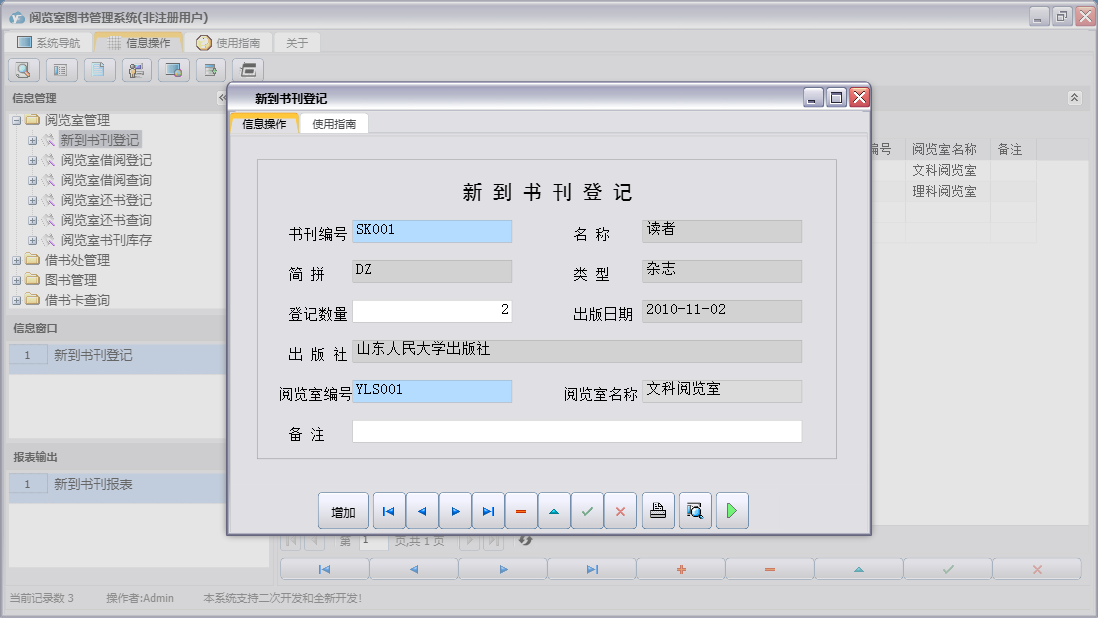Click the green checkmark save icon in dialog
The height and width of the screenshot is (618, 1098).
tap(587, 511)
